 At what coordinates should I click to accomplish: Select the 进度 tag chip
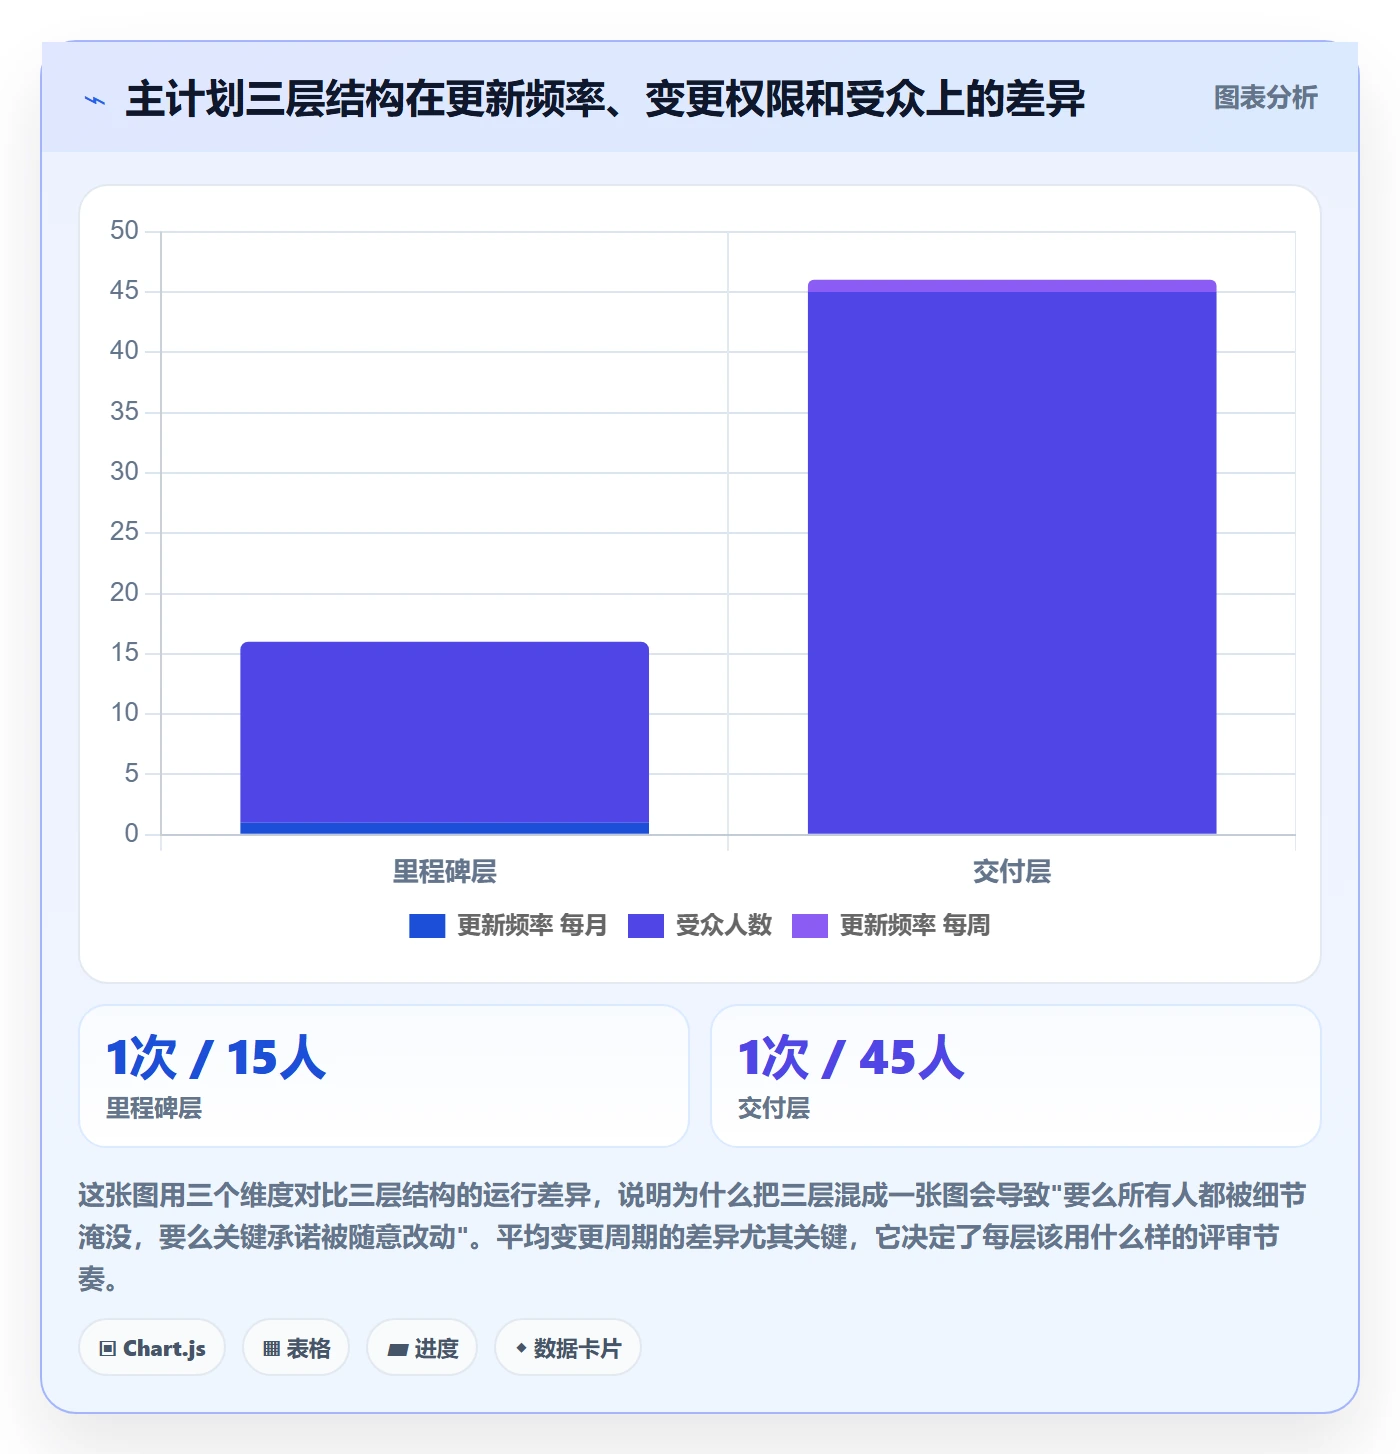pos(422,1348)
